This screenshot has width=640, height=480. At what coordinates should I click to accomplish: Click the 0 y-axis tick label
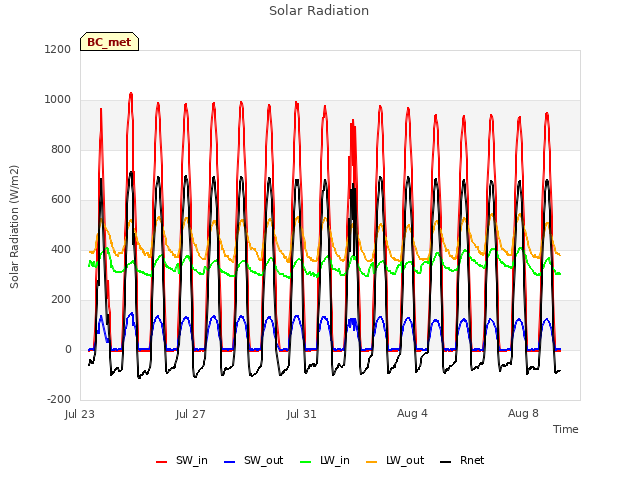point(69,350)
